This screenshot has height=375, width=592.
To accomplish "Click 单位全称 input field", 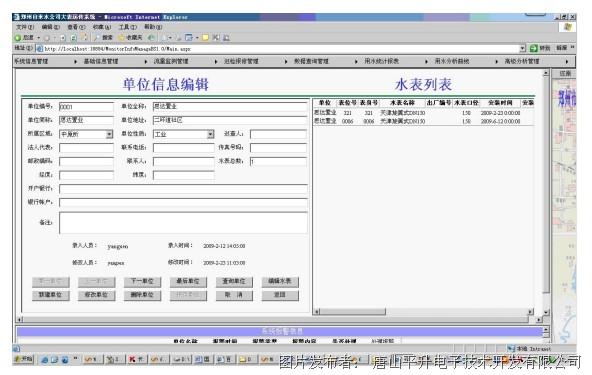I will (x=230, y=106).
